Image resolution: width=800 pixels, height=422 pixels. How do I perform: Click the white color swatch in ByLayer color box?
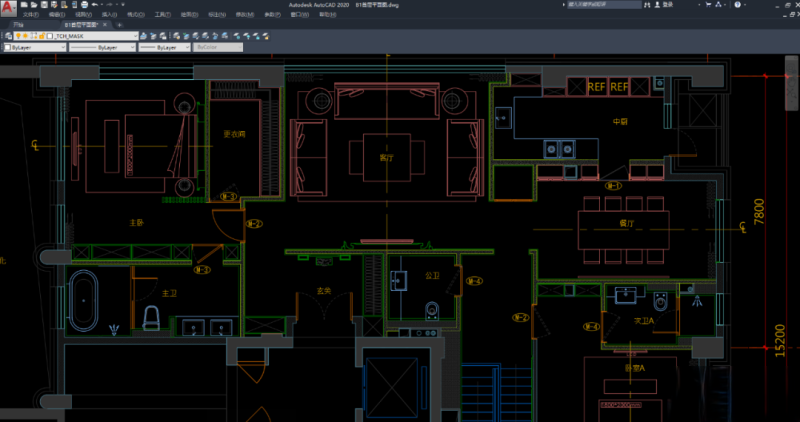pyautogui.click(x=9, y=47)
